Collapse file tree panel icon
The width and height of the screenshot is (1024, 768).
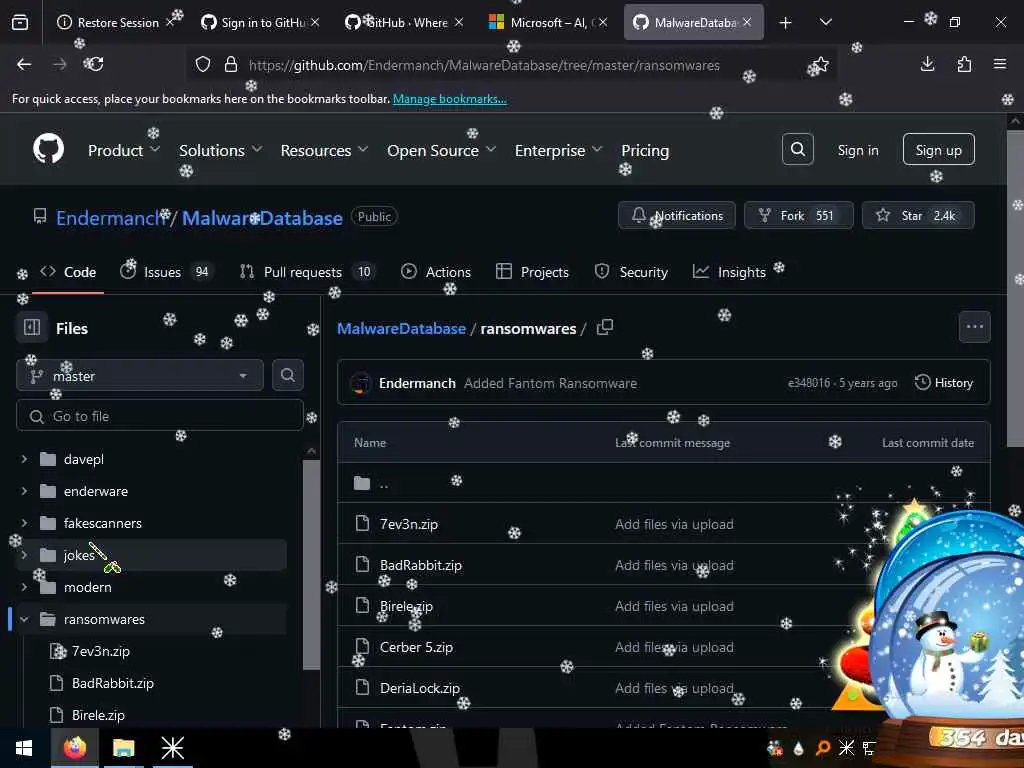32,327
